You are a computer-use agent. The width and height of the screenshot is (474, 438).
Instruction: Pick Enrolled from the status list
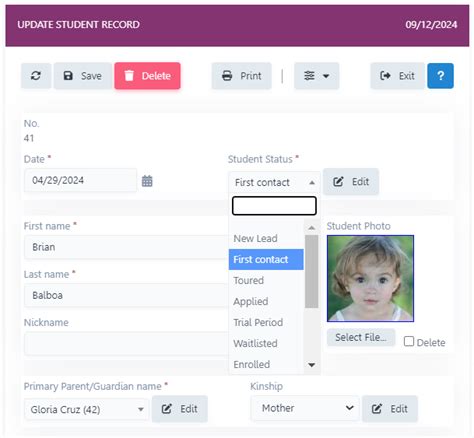[266, 364]
